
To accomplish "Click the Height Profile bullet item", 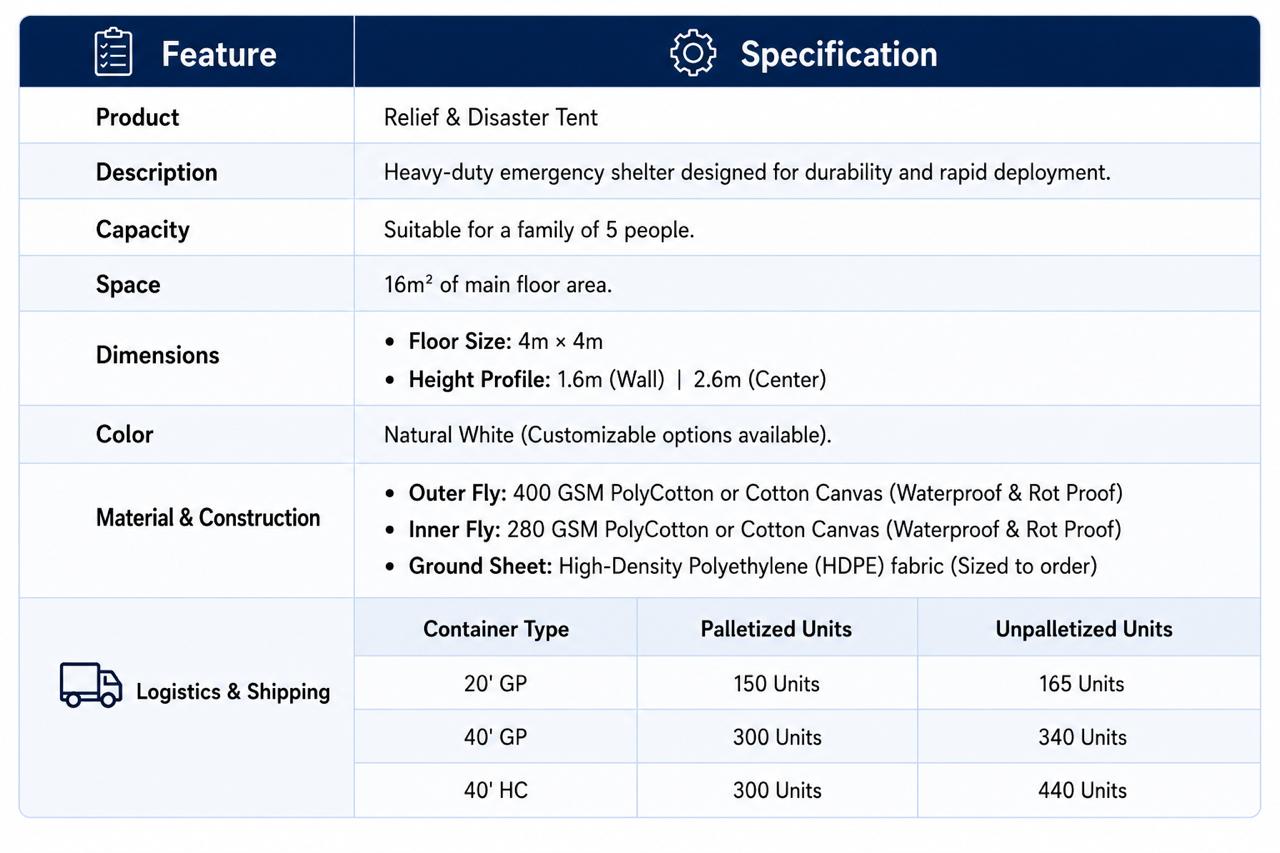I will coord(605,380).
